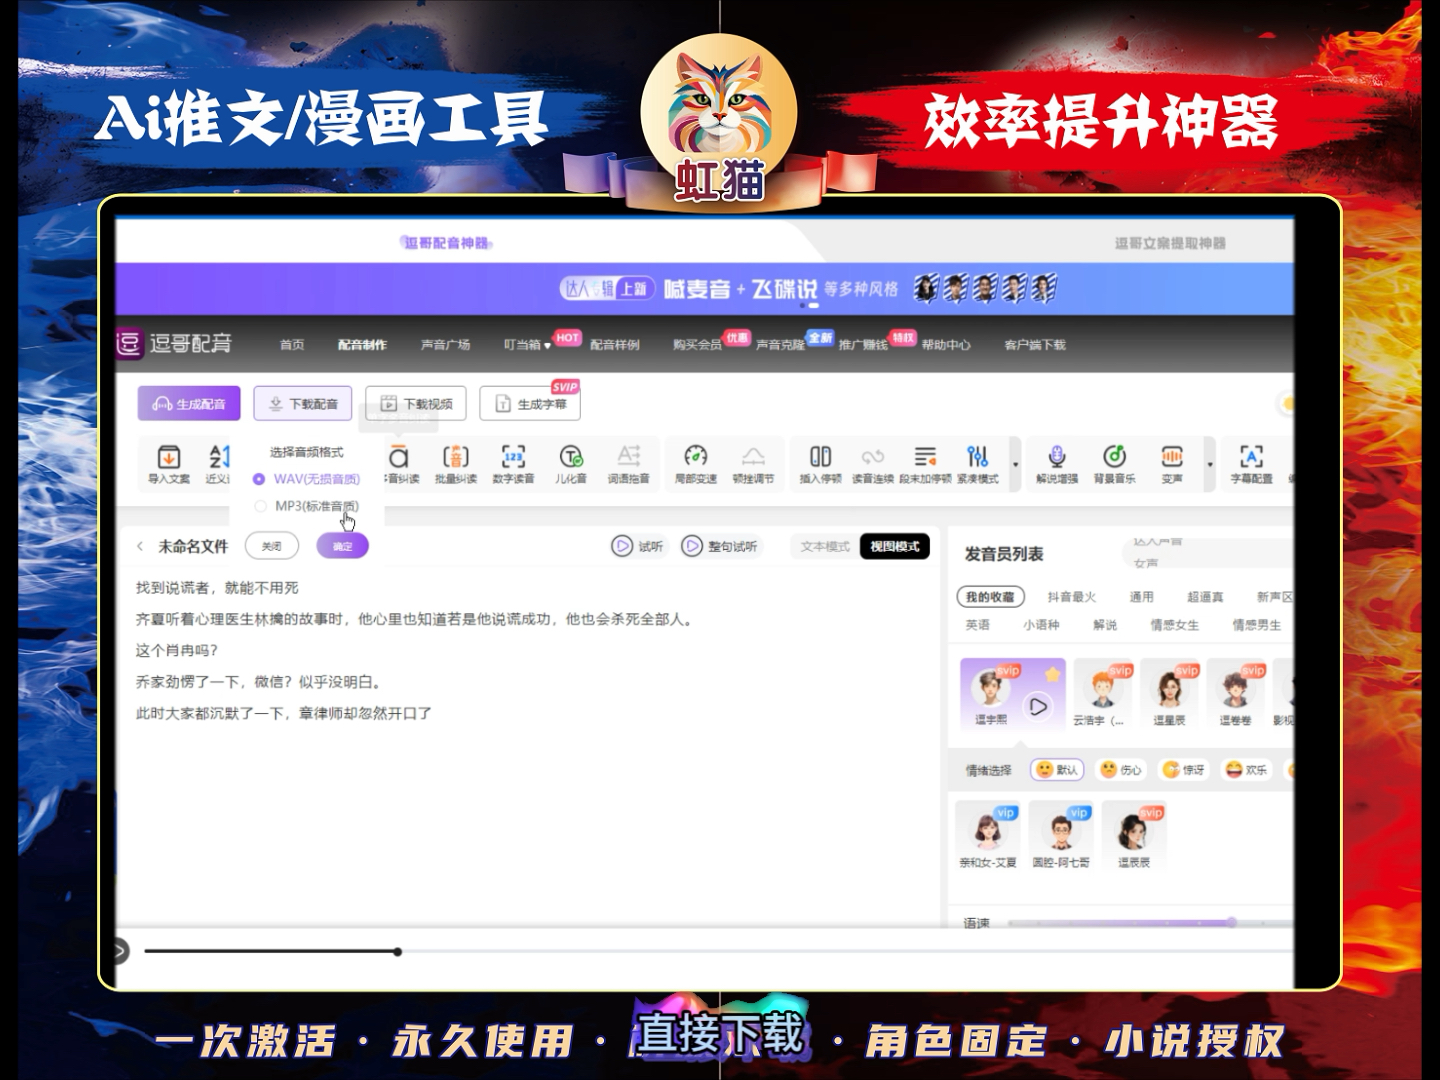The image size is (1440, 1080).
Task: Open the 配音制作 nav item
Action: tap(362, 345)
